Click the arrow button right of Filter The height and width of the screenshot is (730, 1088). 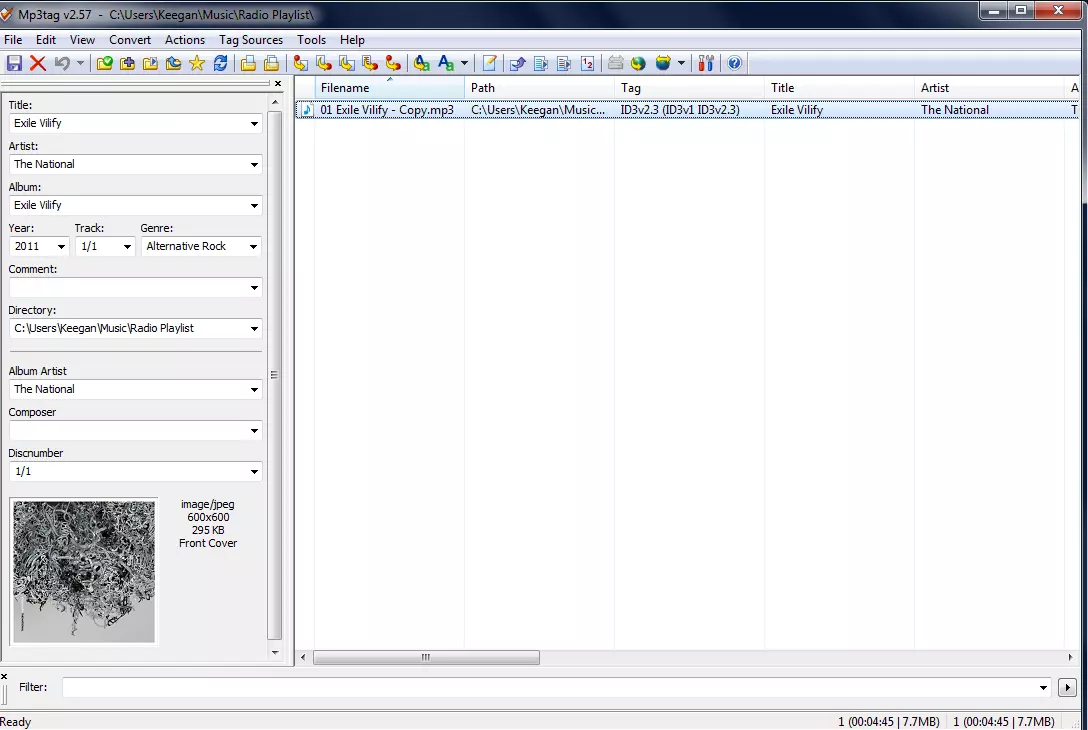coord(1067,688)
